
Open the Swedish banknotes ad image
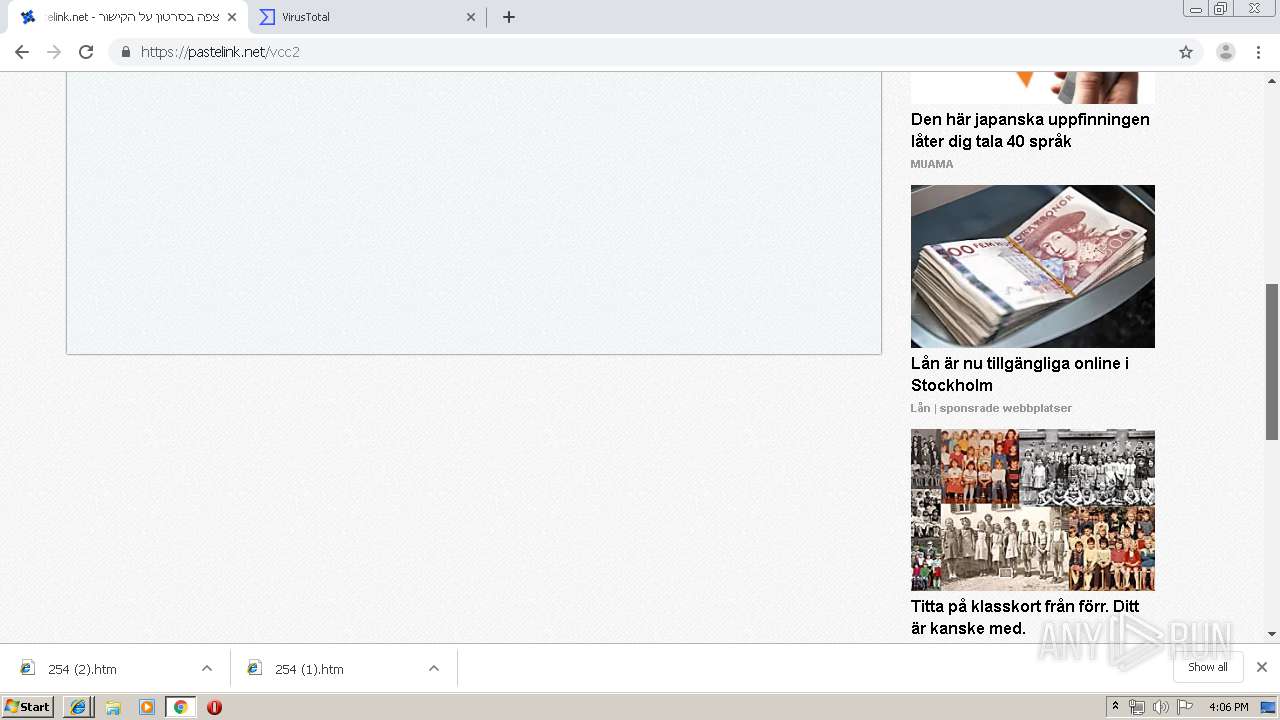tap(1033, 266)
